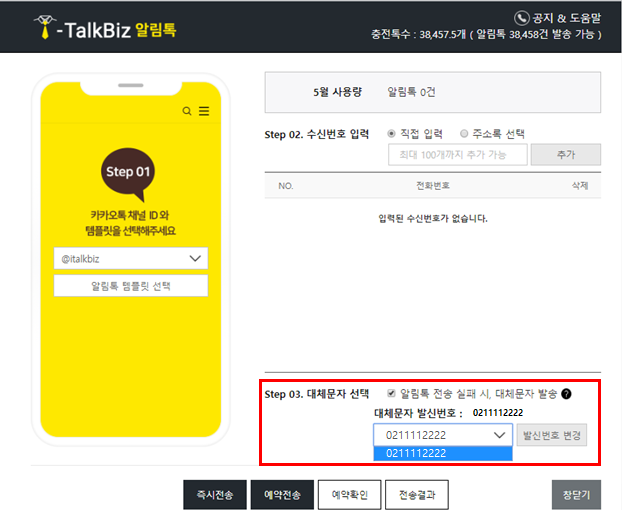Click the 예약전송 button
This screenshot has height=510, width=622.
[282, 495]
